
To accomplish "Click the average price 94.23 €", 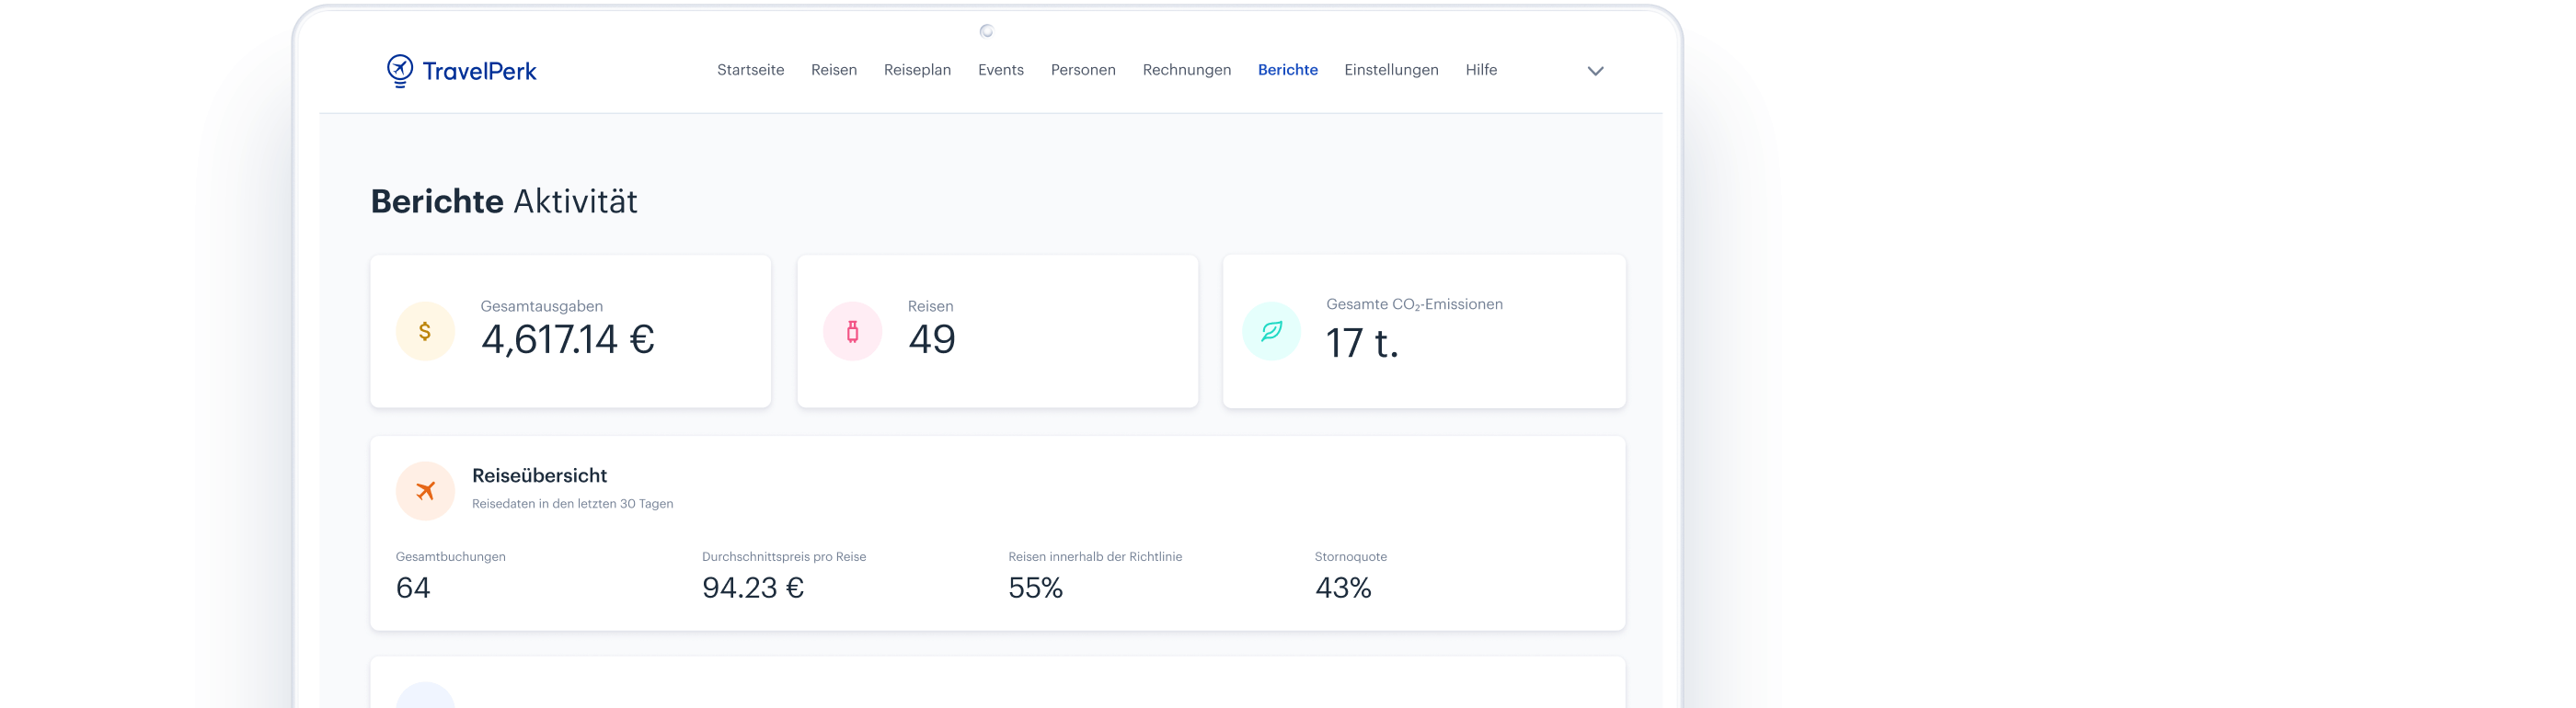I will click(x=753, y=588).
